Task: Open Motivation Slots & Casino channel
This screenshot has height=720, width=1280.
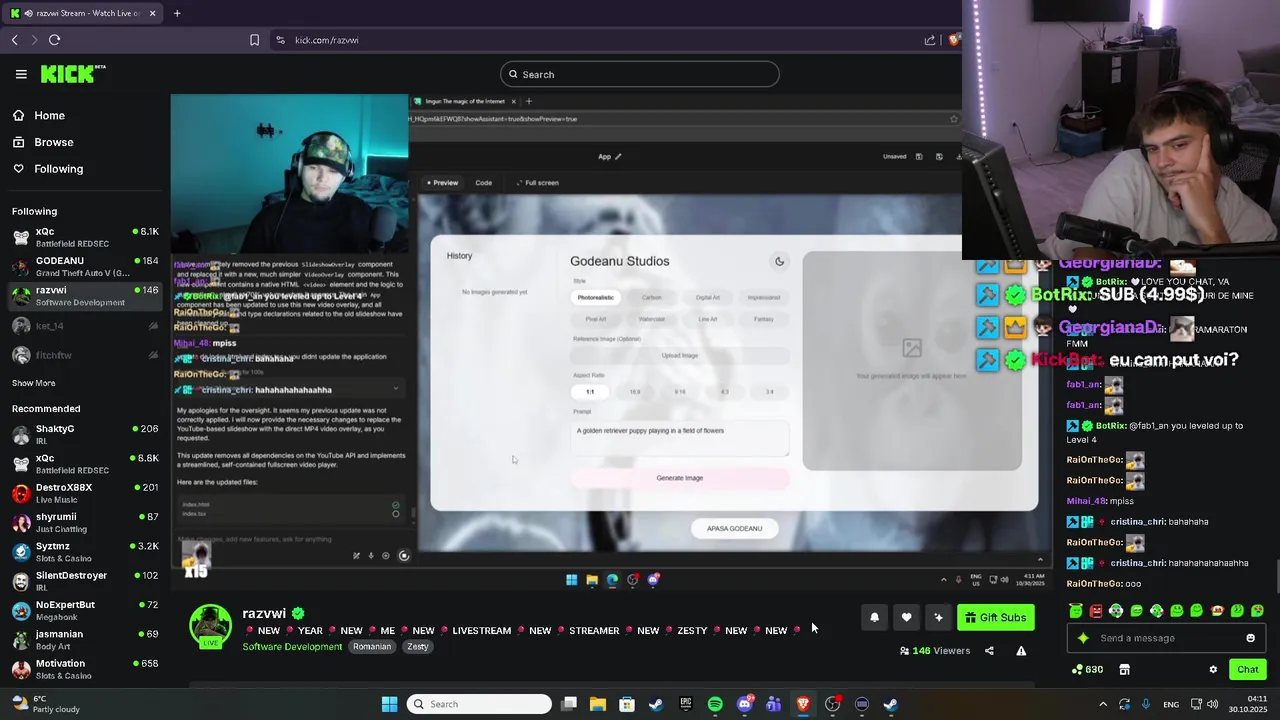Action: click(85, 669)
